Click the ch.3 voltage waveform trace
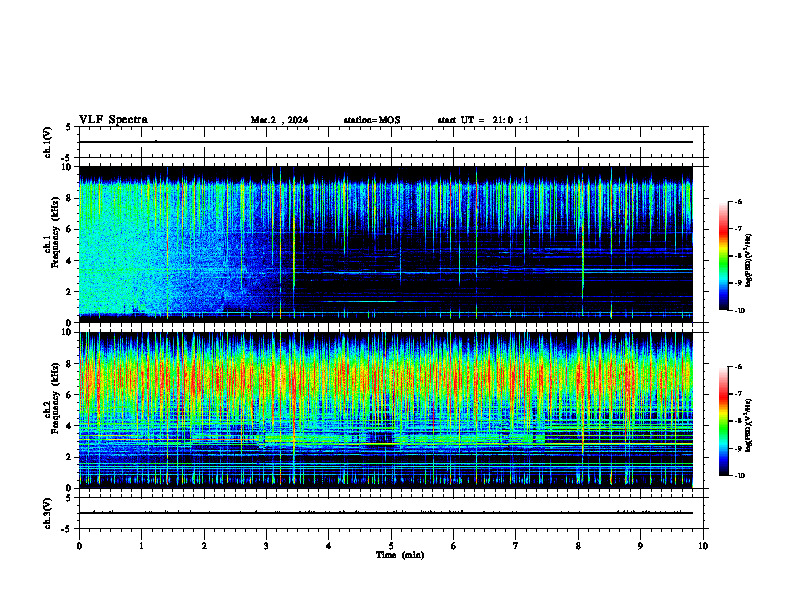This screenshot has width=792, height=612. pyautogui.click(x=386, y=513)
